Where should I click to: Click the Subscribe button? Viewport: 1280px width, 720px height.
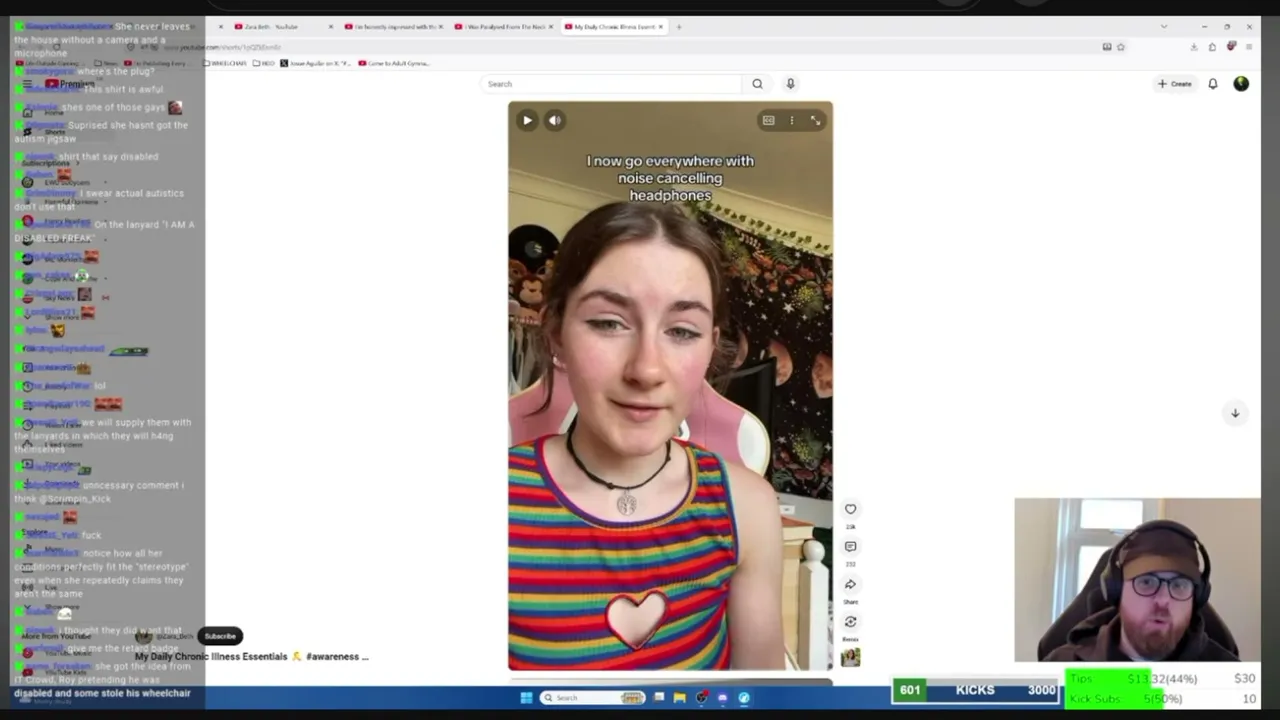tap(220, 636)
